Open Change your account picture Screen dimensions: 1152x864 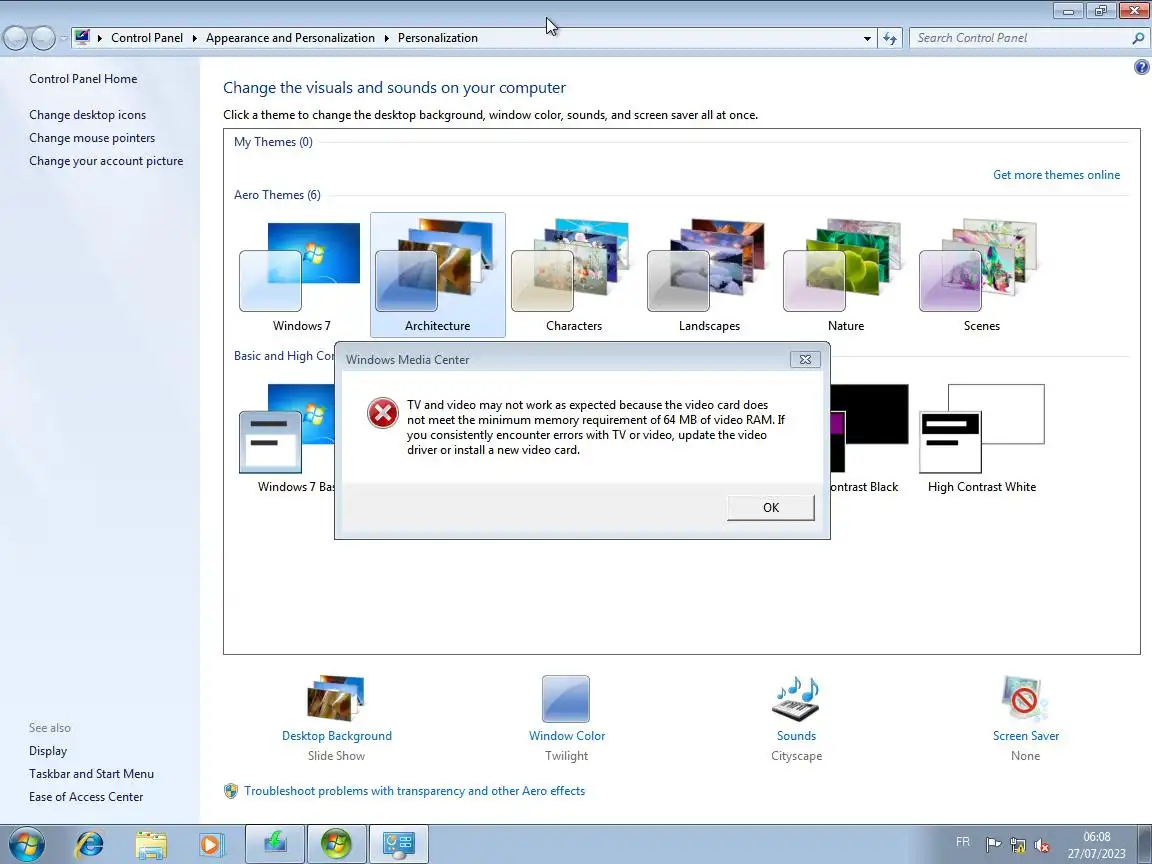106,161
